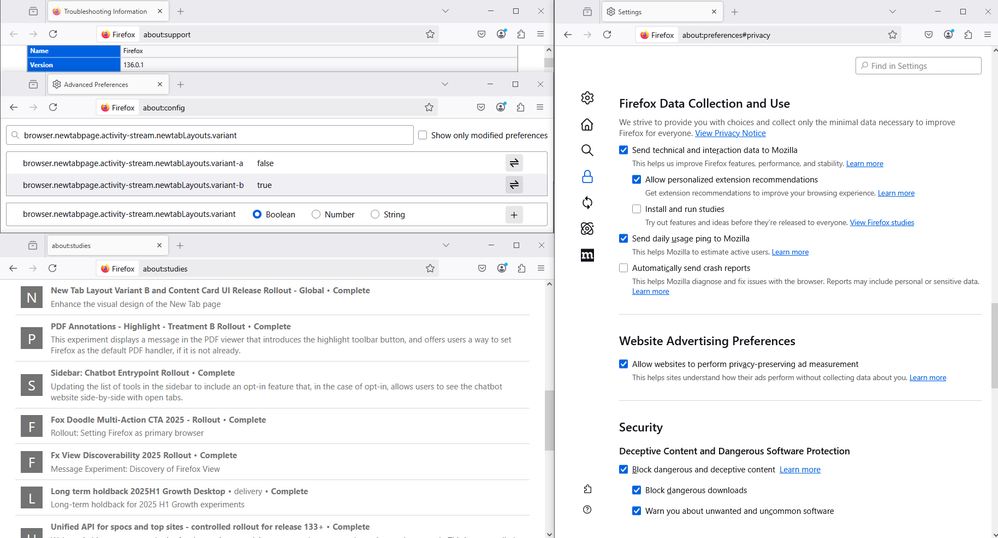Uncheck Send technical and interaction data

[x=623, y=150]
